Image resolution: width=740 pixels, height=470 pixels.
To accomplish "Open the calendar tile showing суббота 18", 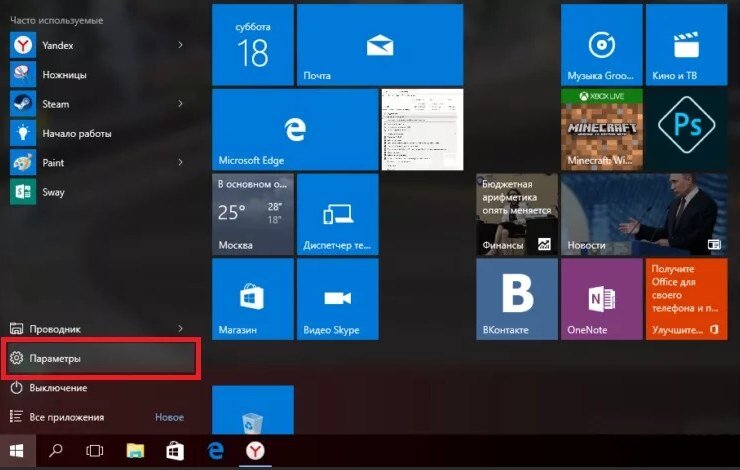I will [x=253, y=45].
